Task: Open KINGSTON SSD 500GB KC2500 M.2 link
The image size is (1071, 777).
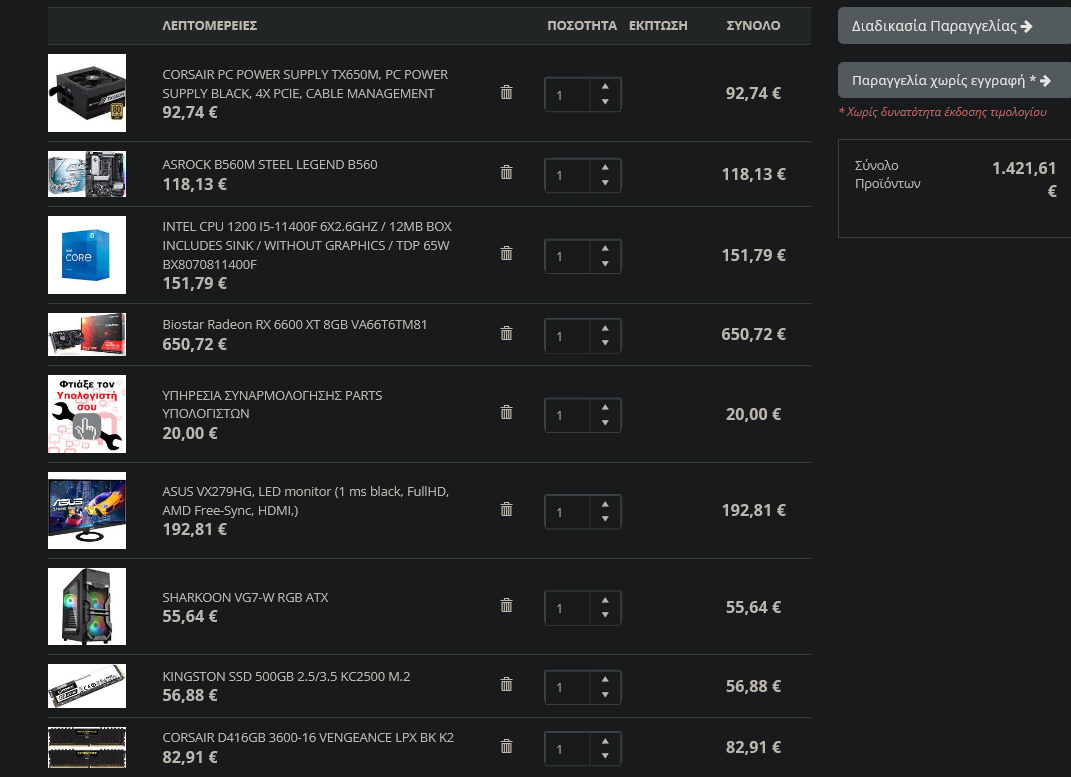Action: 286,677
